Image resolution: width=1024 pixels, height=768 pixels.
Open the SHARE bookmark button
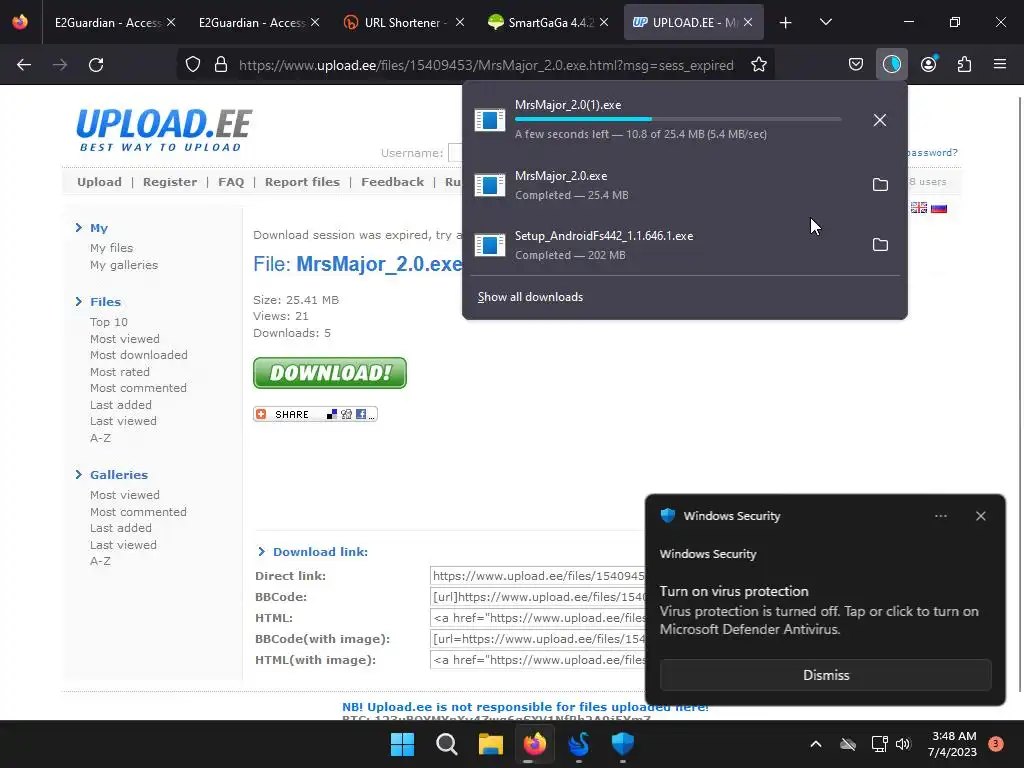click(x=315, y=414)
